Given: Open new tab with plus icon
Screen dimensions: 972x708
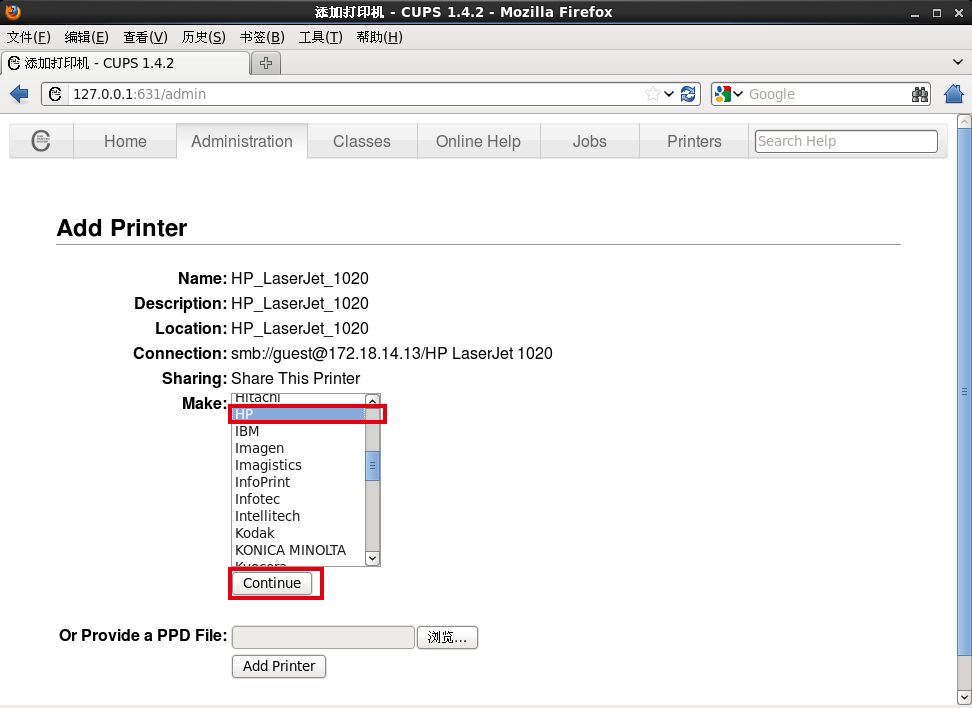Looking at the screenshot, I should [x=266, y=63].
